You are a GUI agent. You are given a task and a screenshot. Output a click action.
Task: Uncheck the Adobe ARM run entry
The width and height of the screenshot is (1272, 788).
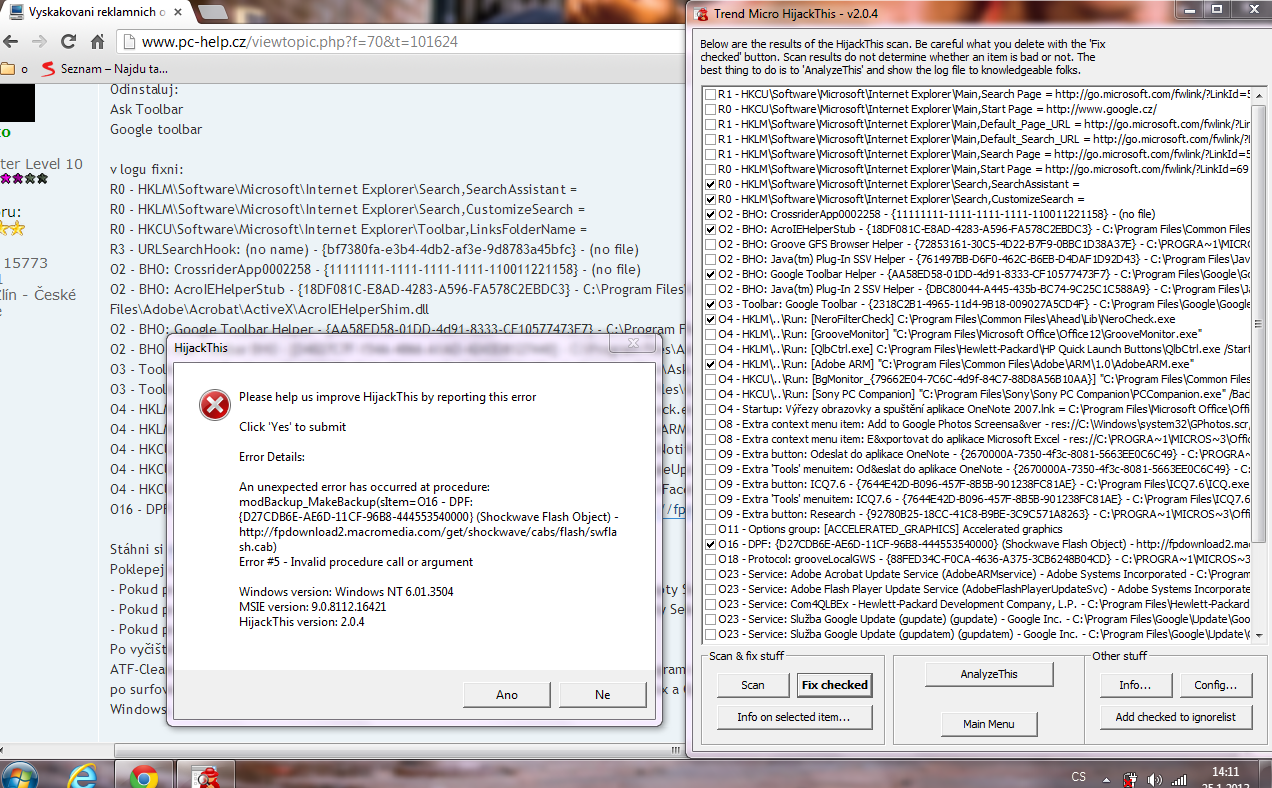710,364
